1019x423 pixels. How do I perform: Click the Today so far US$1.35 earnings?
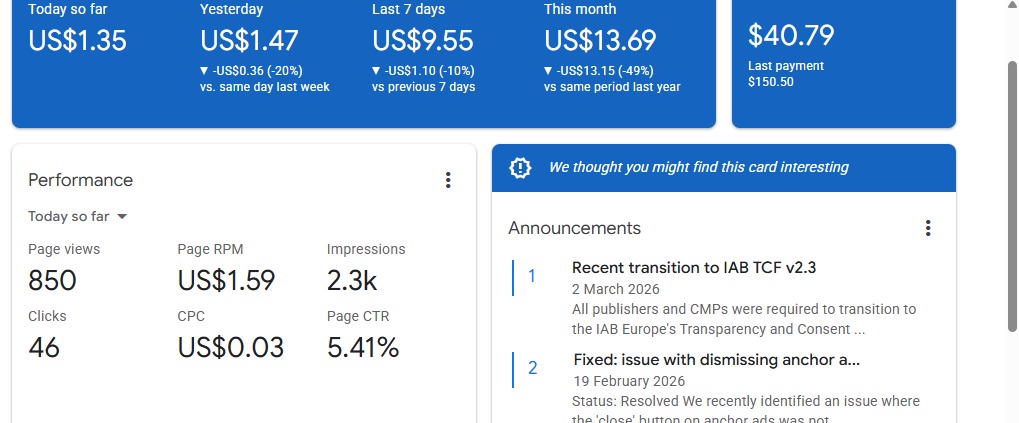[x=77, y=41]
